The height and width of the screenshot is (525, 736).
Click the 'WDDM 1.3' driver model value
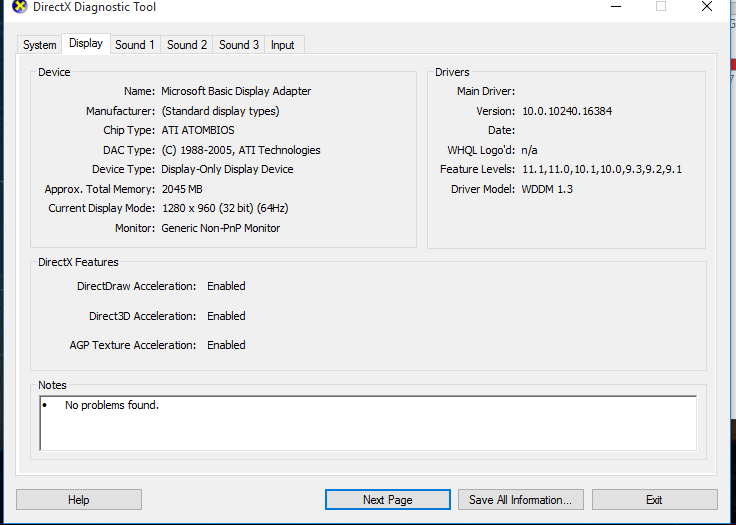547,189
